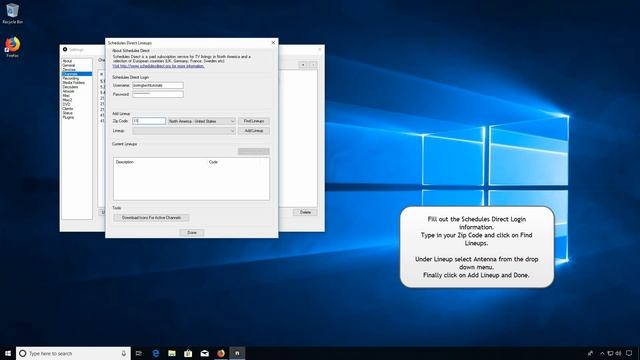Open the Action Center notifications icon
The image size is (640, 360).
[629, 353]
